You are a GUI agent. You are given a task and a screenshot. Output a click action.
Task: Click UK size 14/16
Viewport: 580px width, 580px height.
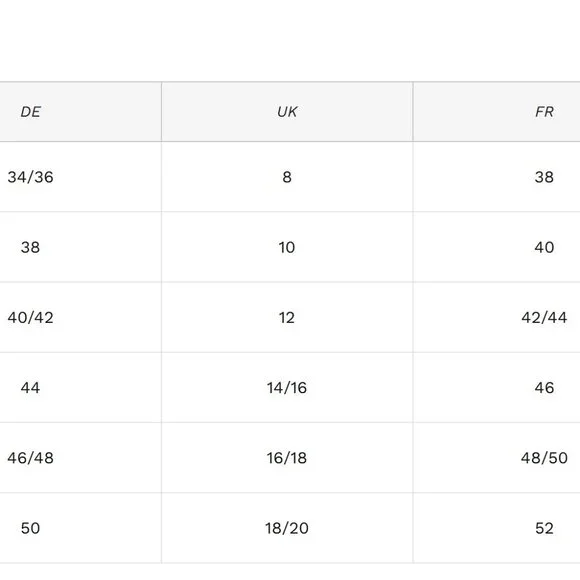(287, 388)
